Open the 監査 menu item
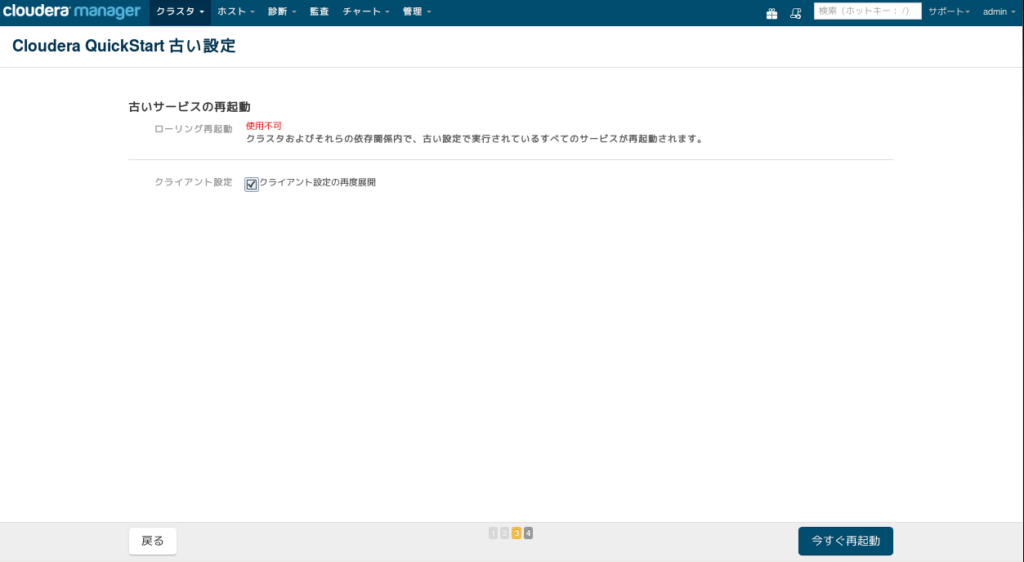The height and width of the screenshot is (562, 1024). pos(319,12)
